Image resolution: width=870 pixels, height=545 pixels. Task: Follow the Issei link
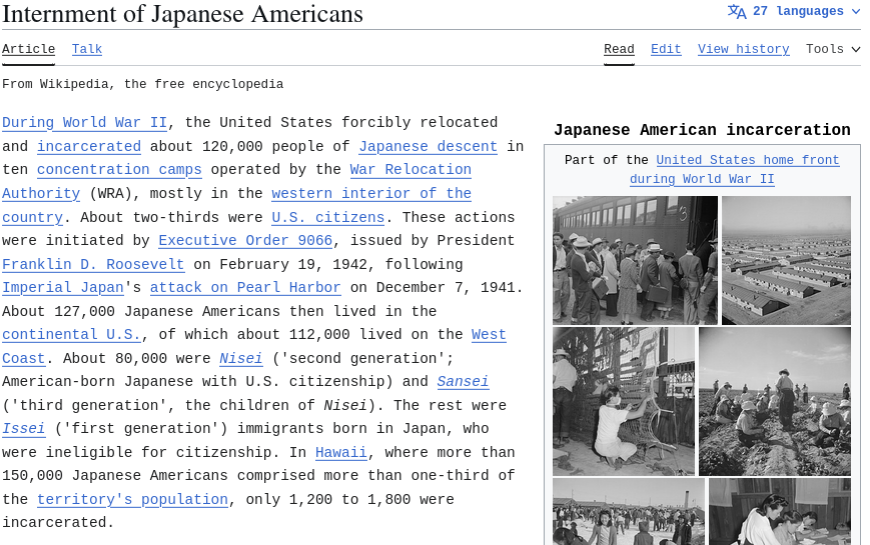click(23, 429)
